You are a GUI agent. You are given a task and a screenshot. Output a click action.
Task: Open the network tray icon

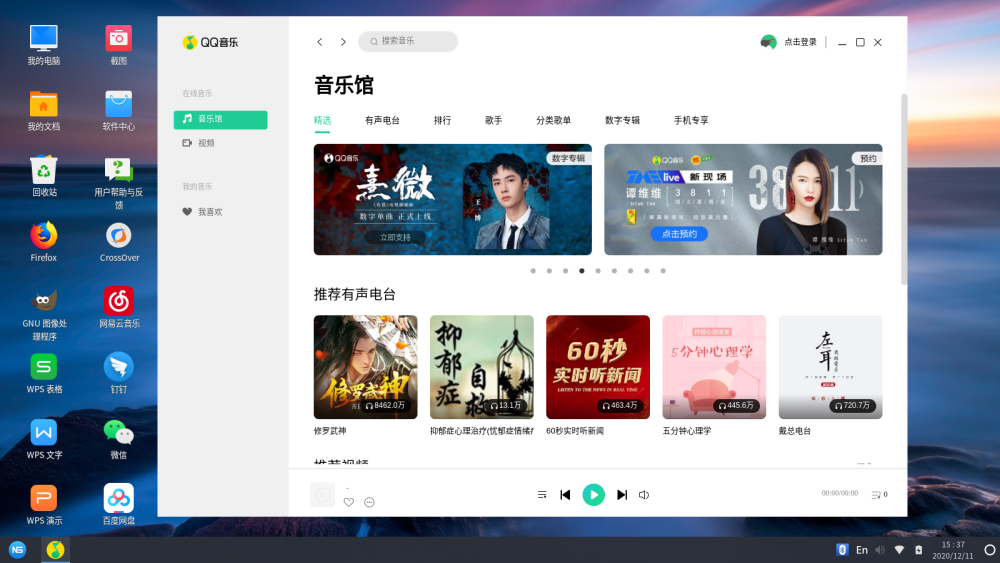899,550
